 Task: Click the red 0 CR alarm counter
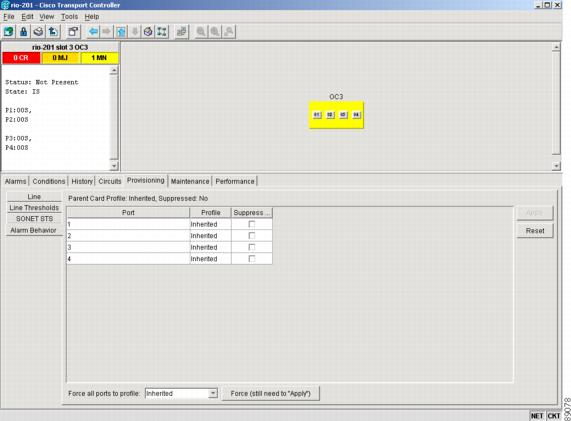[21, 58]
